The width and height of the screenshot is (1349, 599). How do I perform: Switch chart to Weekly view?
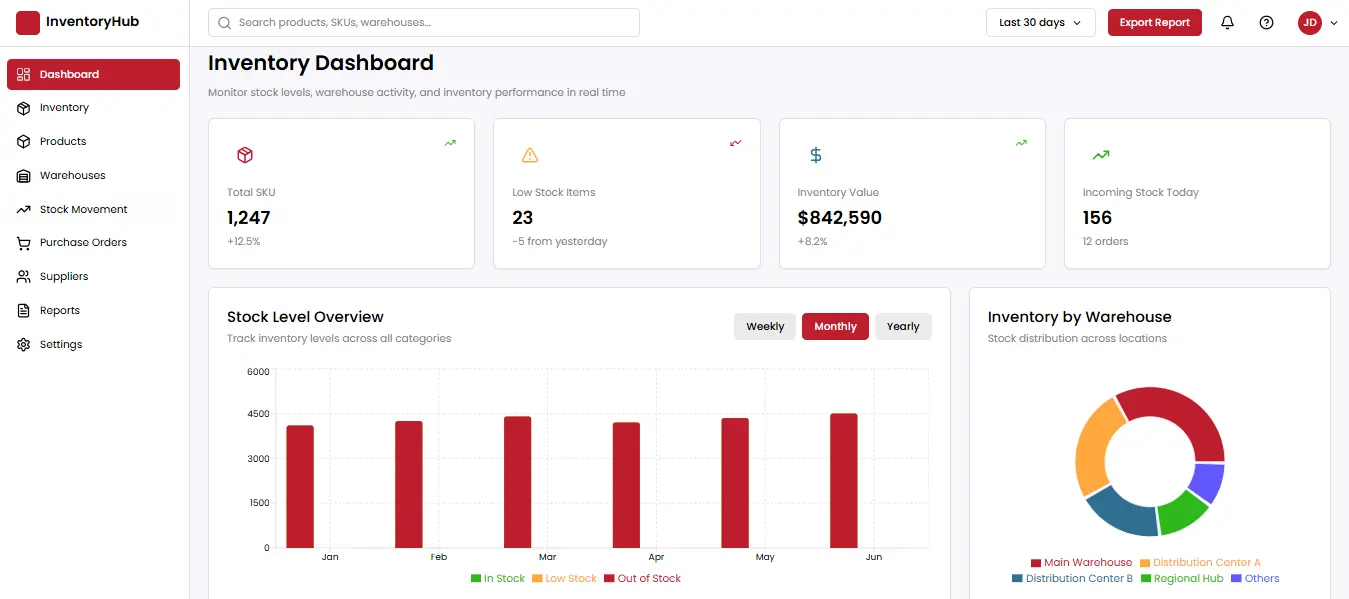(x=765, y=326)
